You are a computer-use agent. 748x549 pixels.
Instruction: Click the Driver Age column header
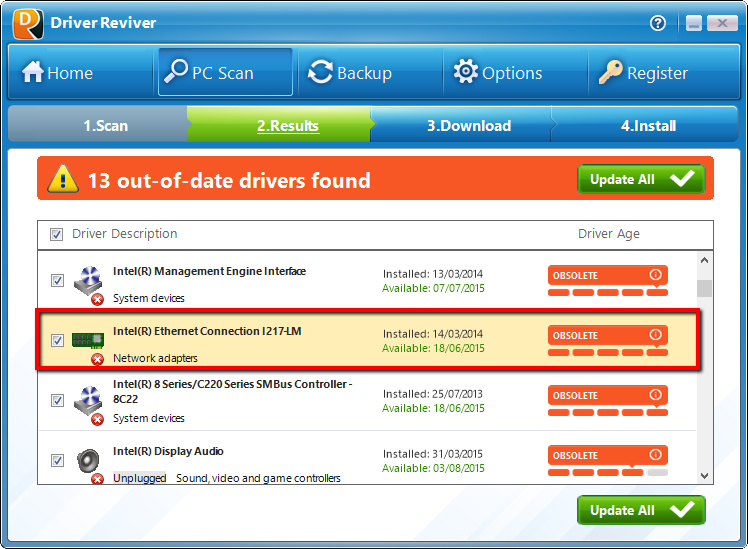point(609,234)
